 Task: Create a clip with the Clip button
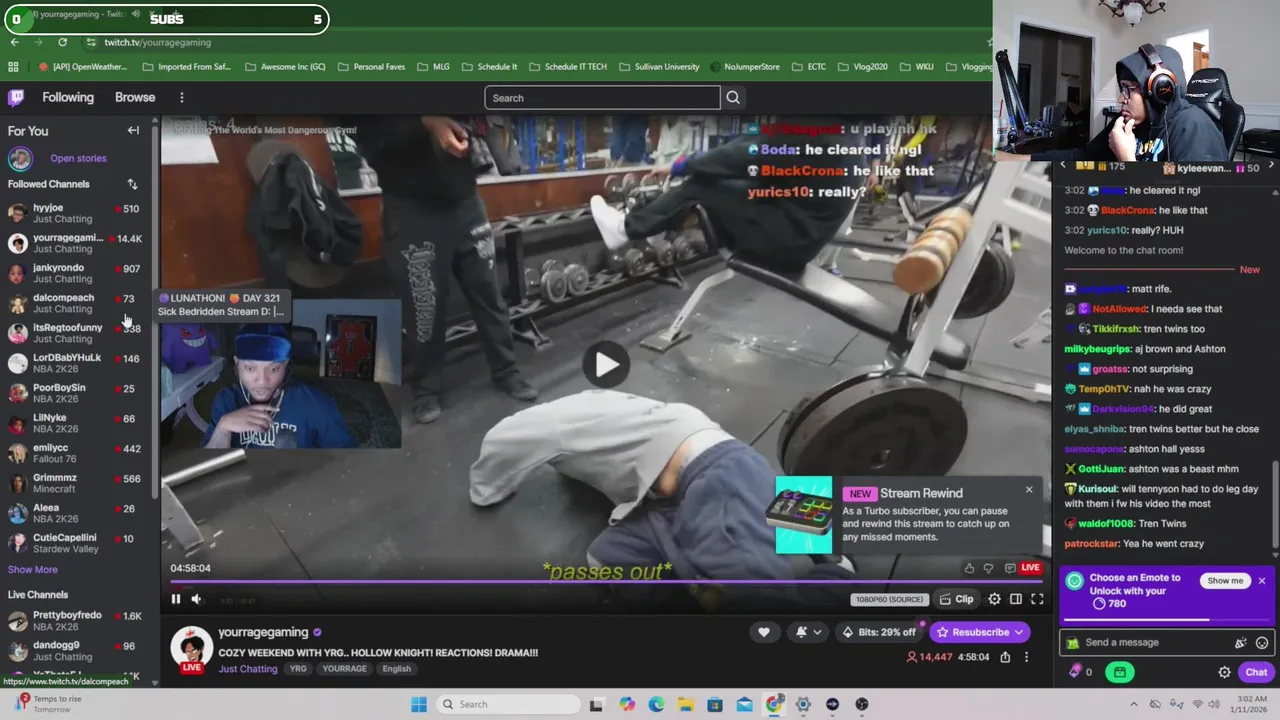957,599
